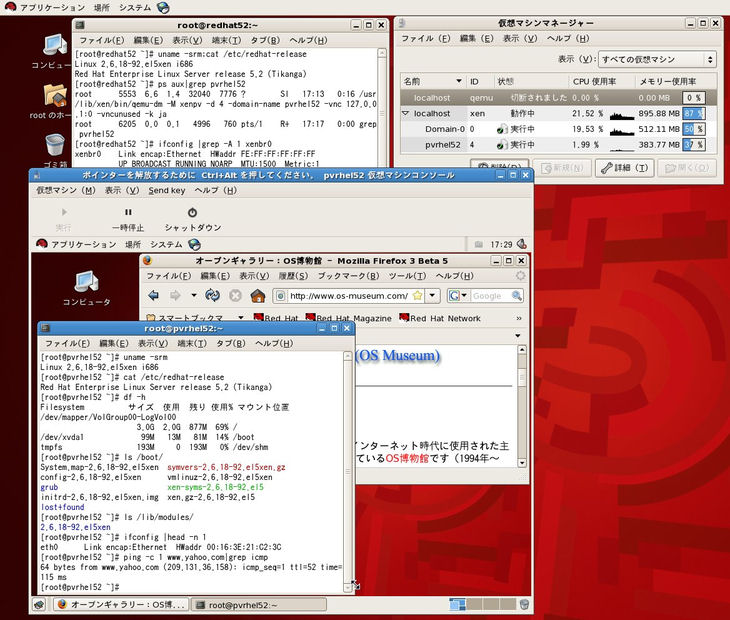Click Show Desktop icon in guest taskbar
Image resolution: width=730 pixels, height=620 pixels.
[40, 605]
